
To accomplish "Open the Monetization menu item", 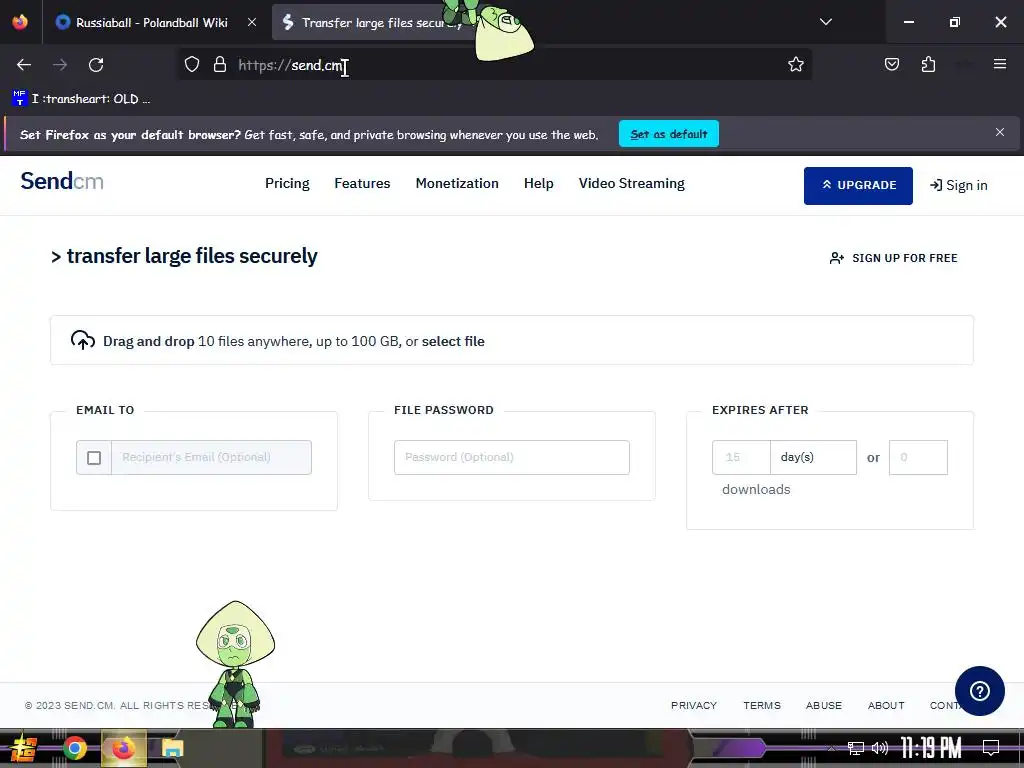I will 457,184.
